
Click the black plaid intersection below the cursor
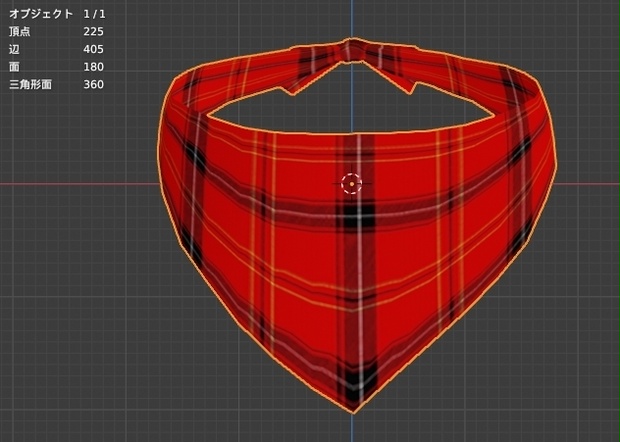click(359, 215)
